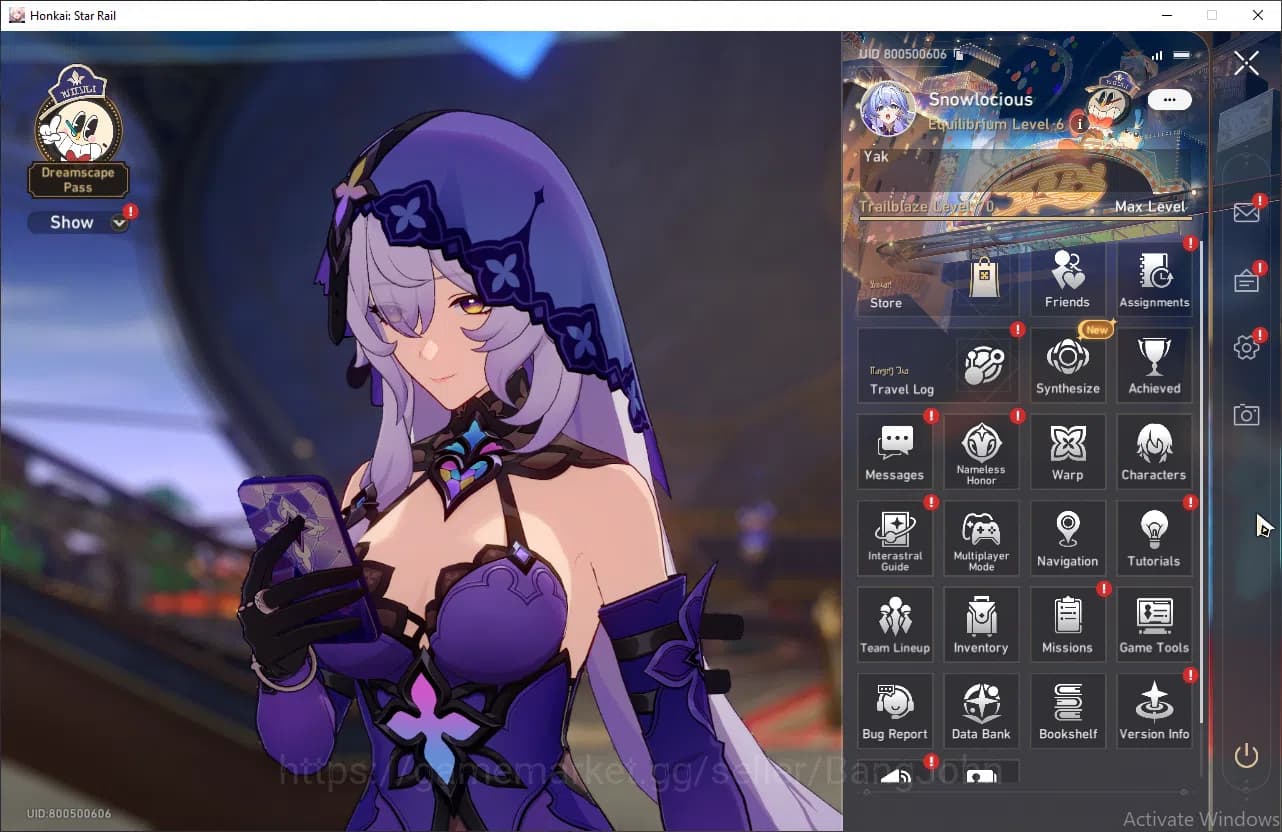Open the settings gear in the sidebar
This screenshot has width=1282, height=832.
pyautogui.click(x=1246, y=347)
